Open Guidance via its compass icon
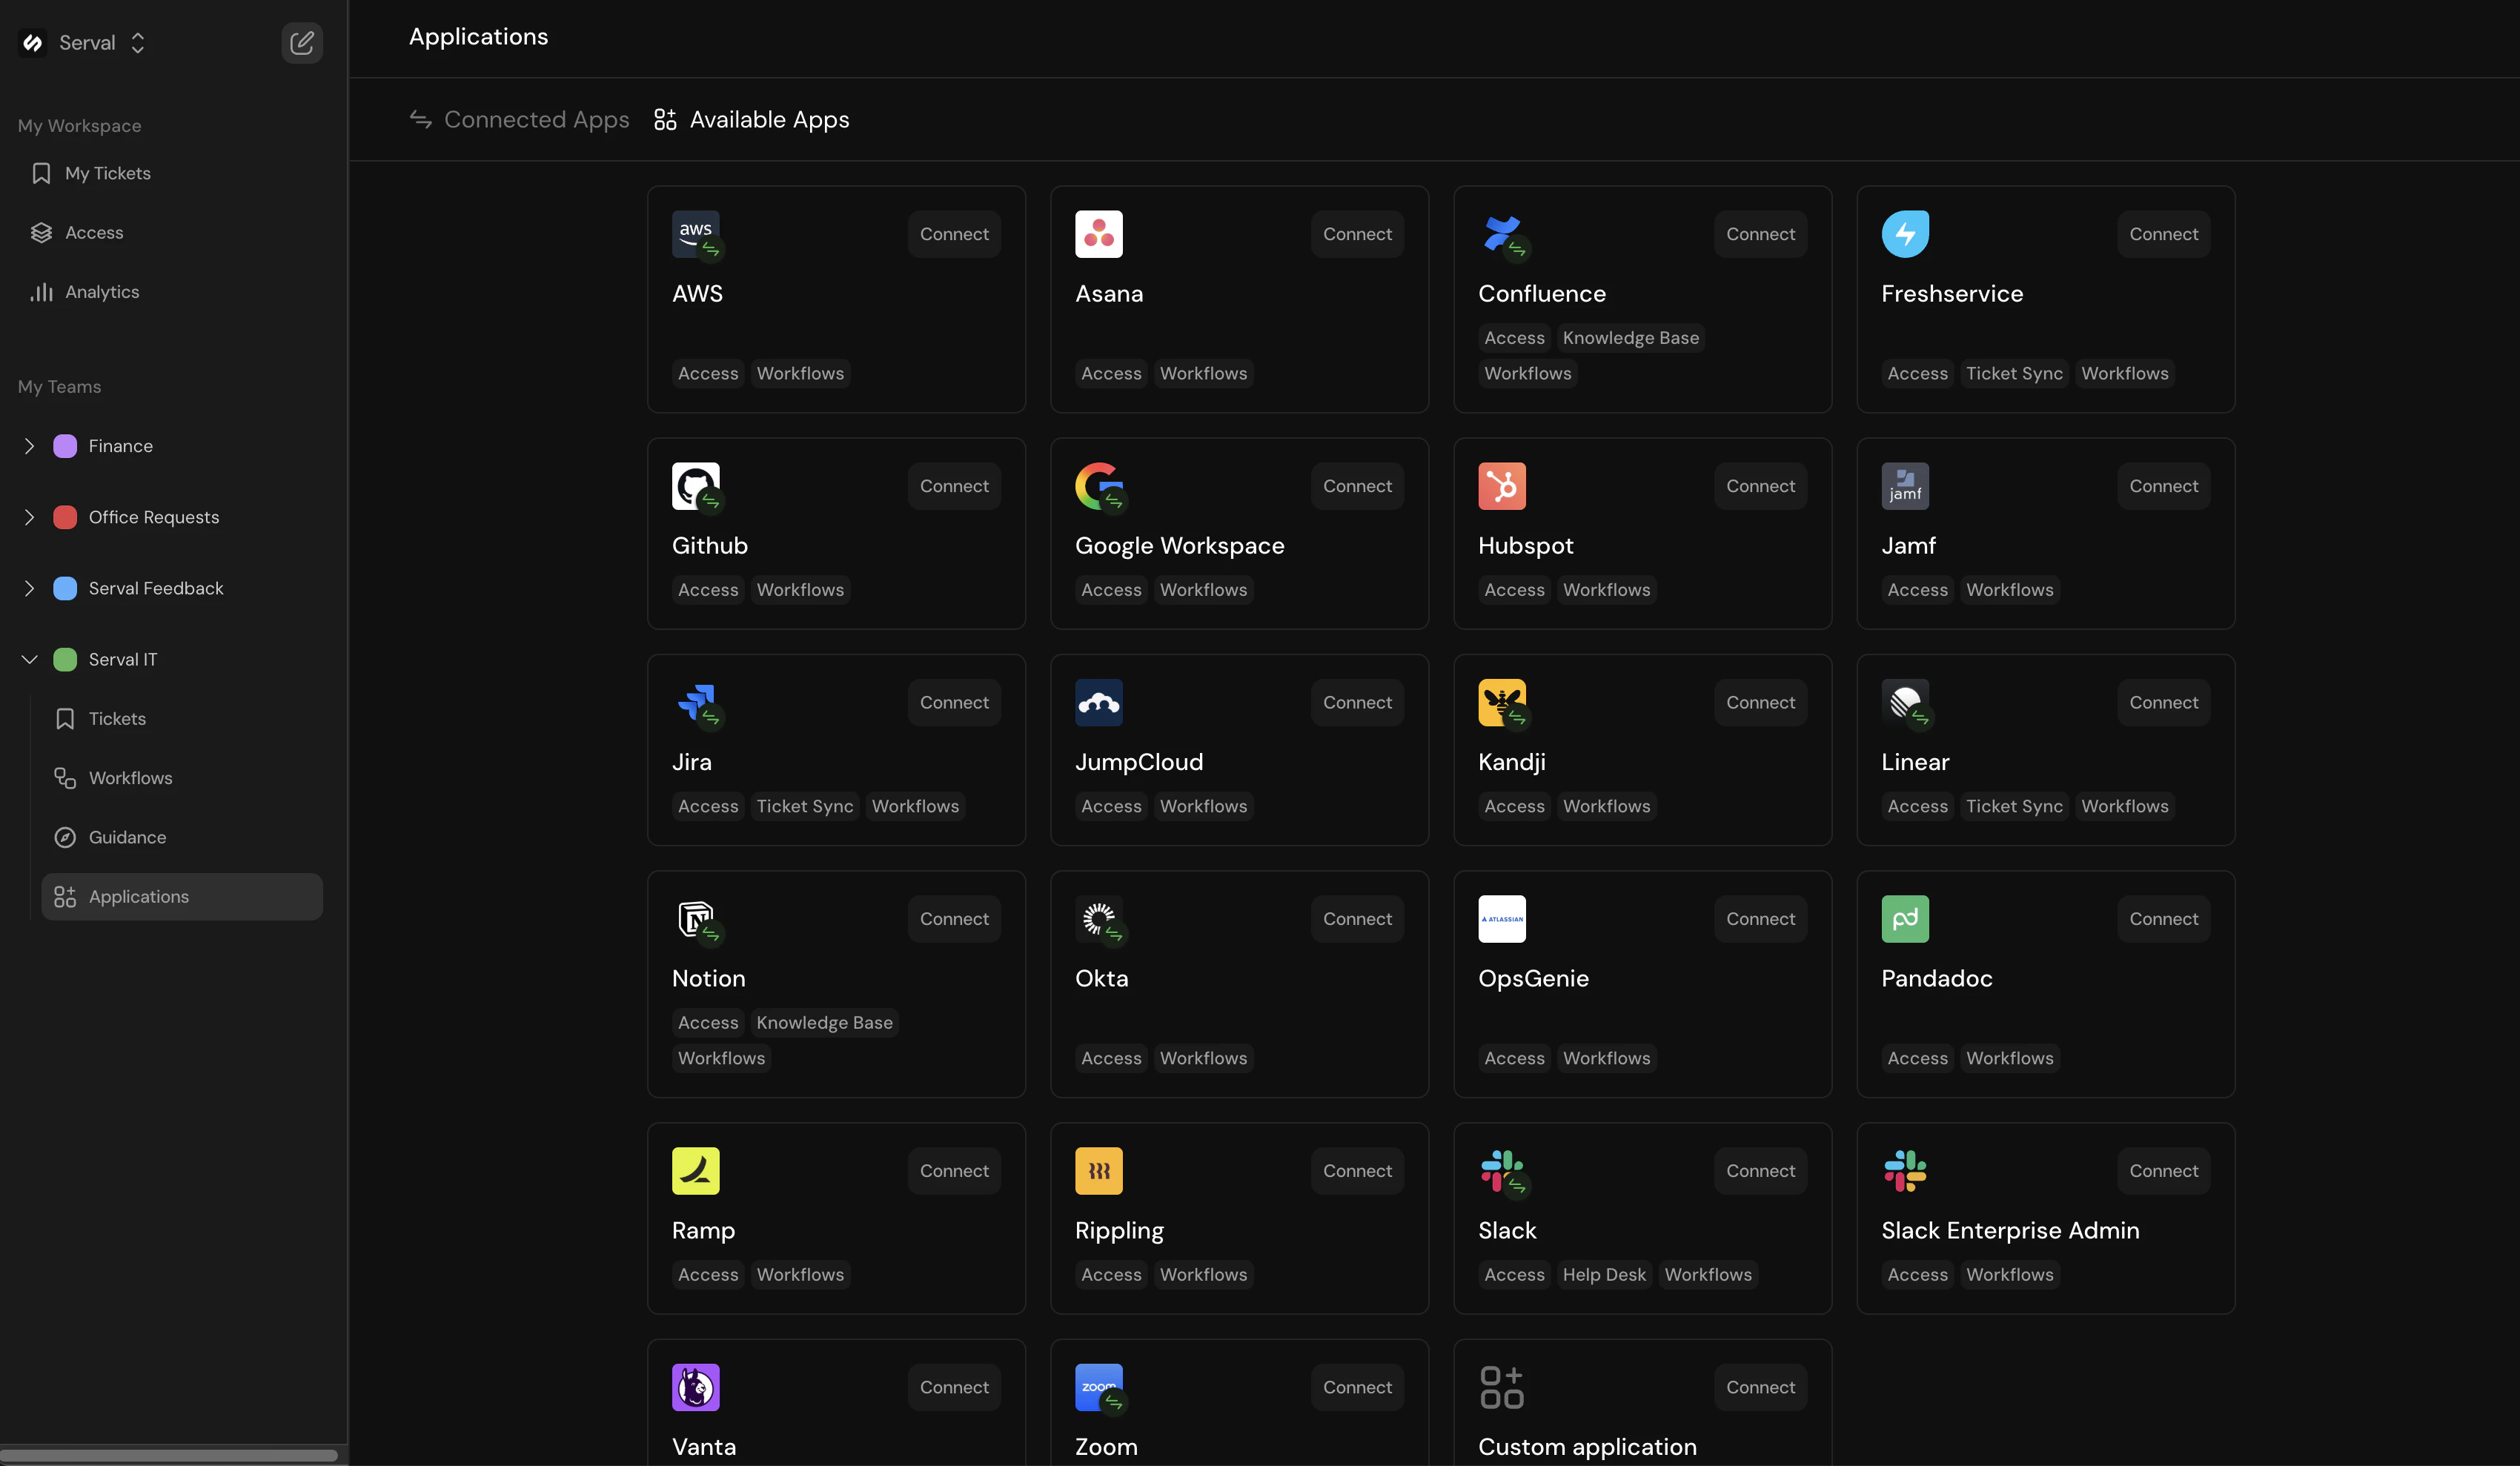 pyautogui.click(x=64, y=837)
